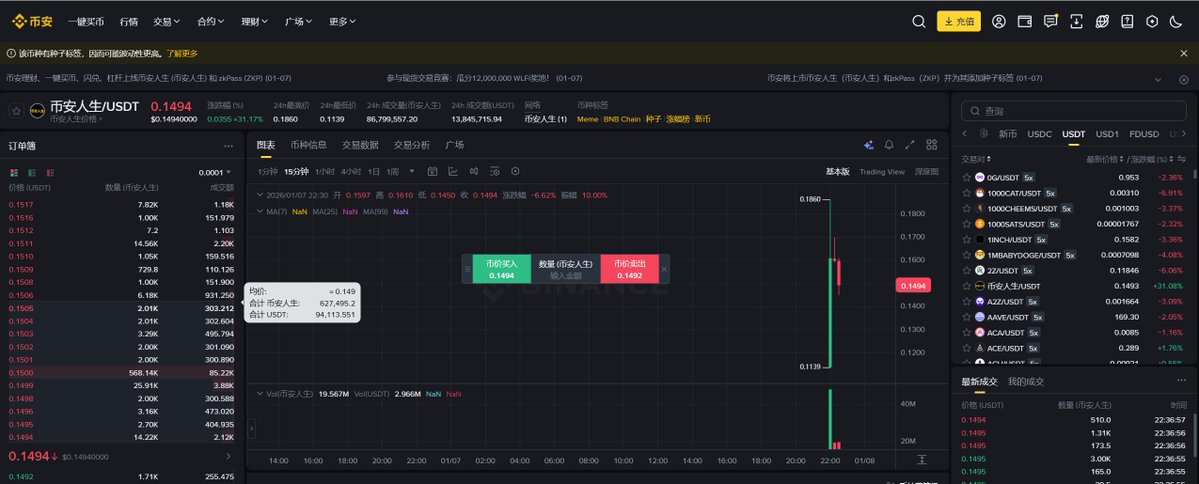Close the announcements ticker bar
The width and height of the screenshot is (1199, 484).
coord(1184,79)
